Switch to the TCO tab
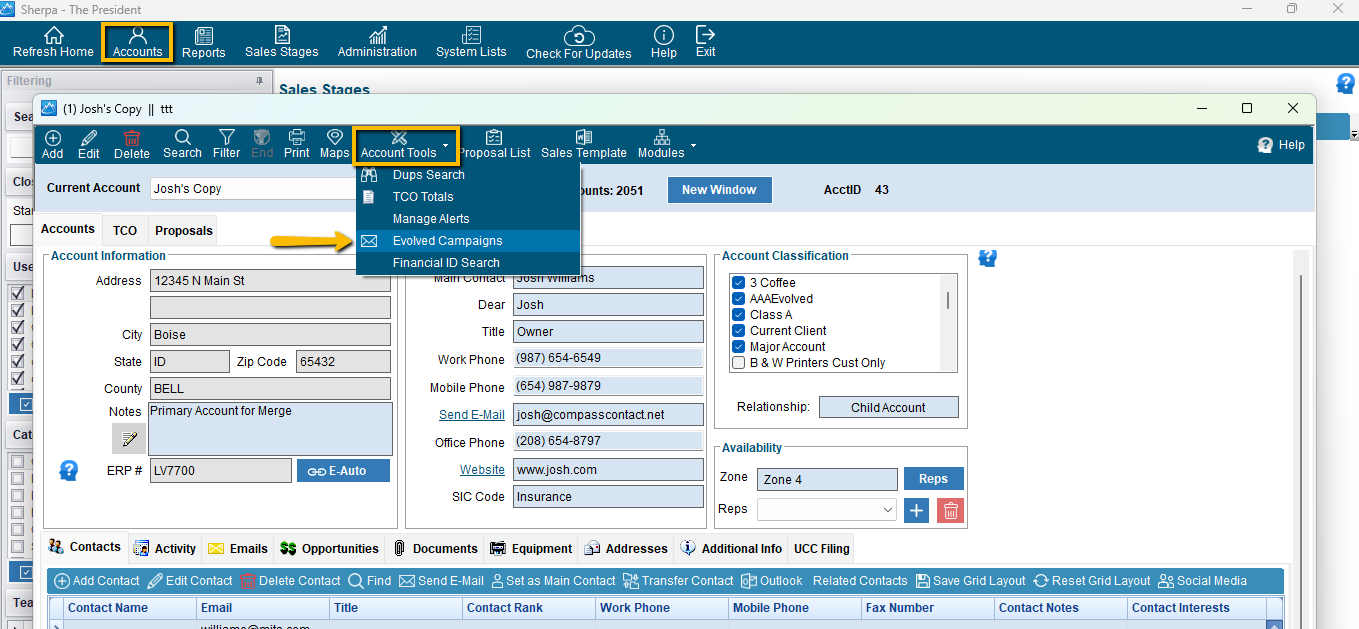The width and height of the screenshot is (1359, 629). (125, 231)
